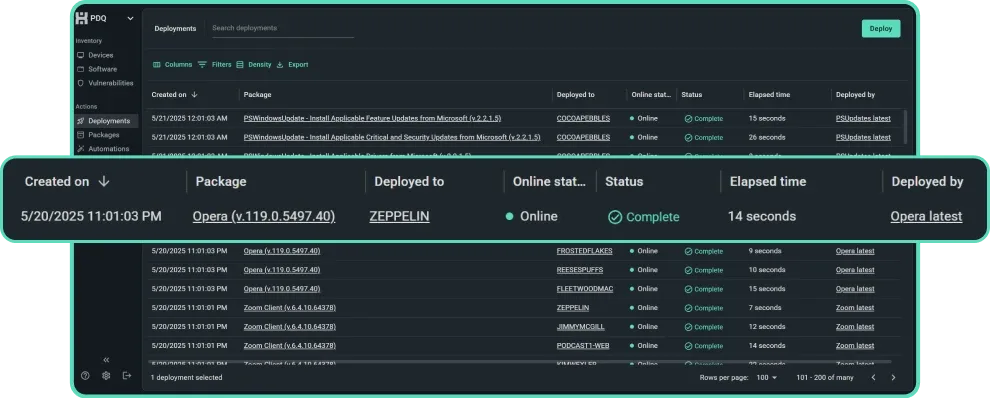The width and height of the screenshot is (990, 398).
Task: Open Opera latest in the FROSTEDFLAKES row
Action: click(855, 251)
